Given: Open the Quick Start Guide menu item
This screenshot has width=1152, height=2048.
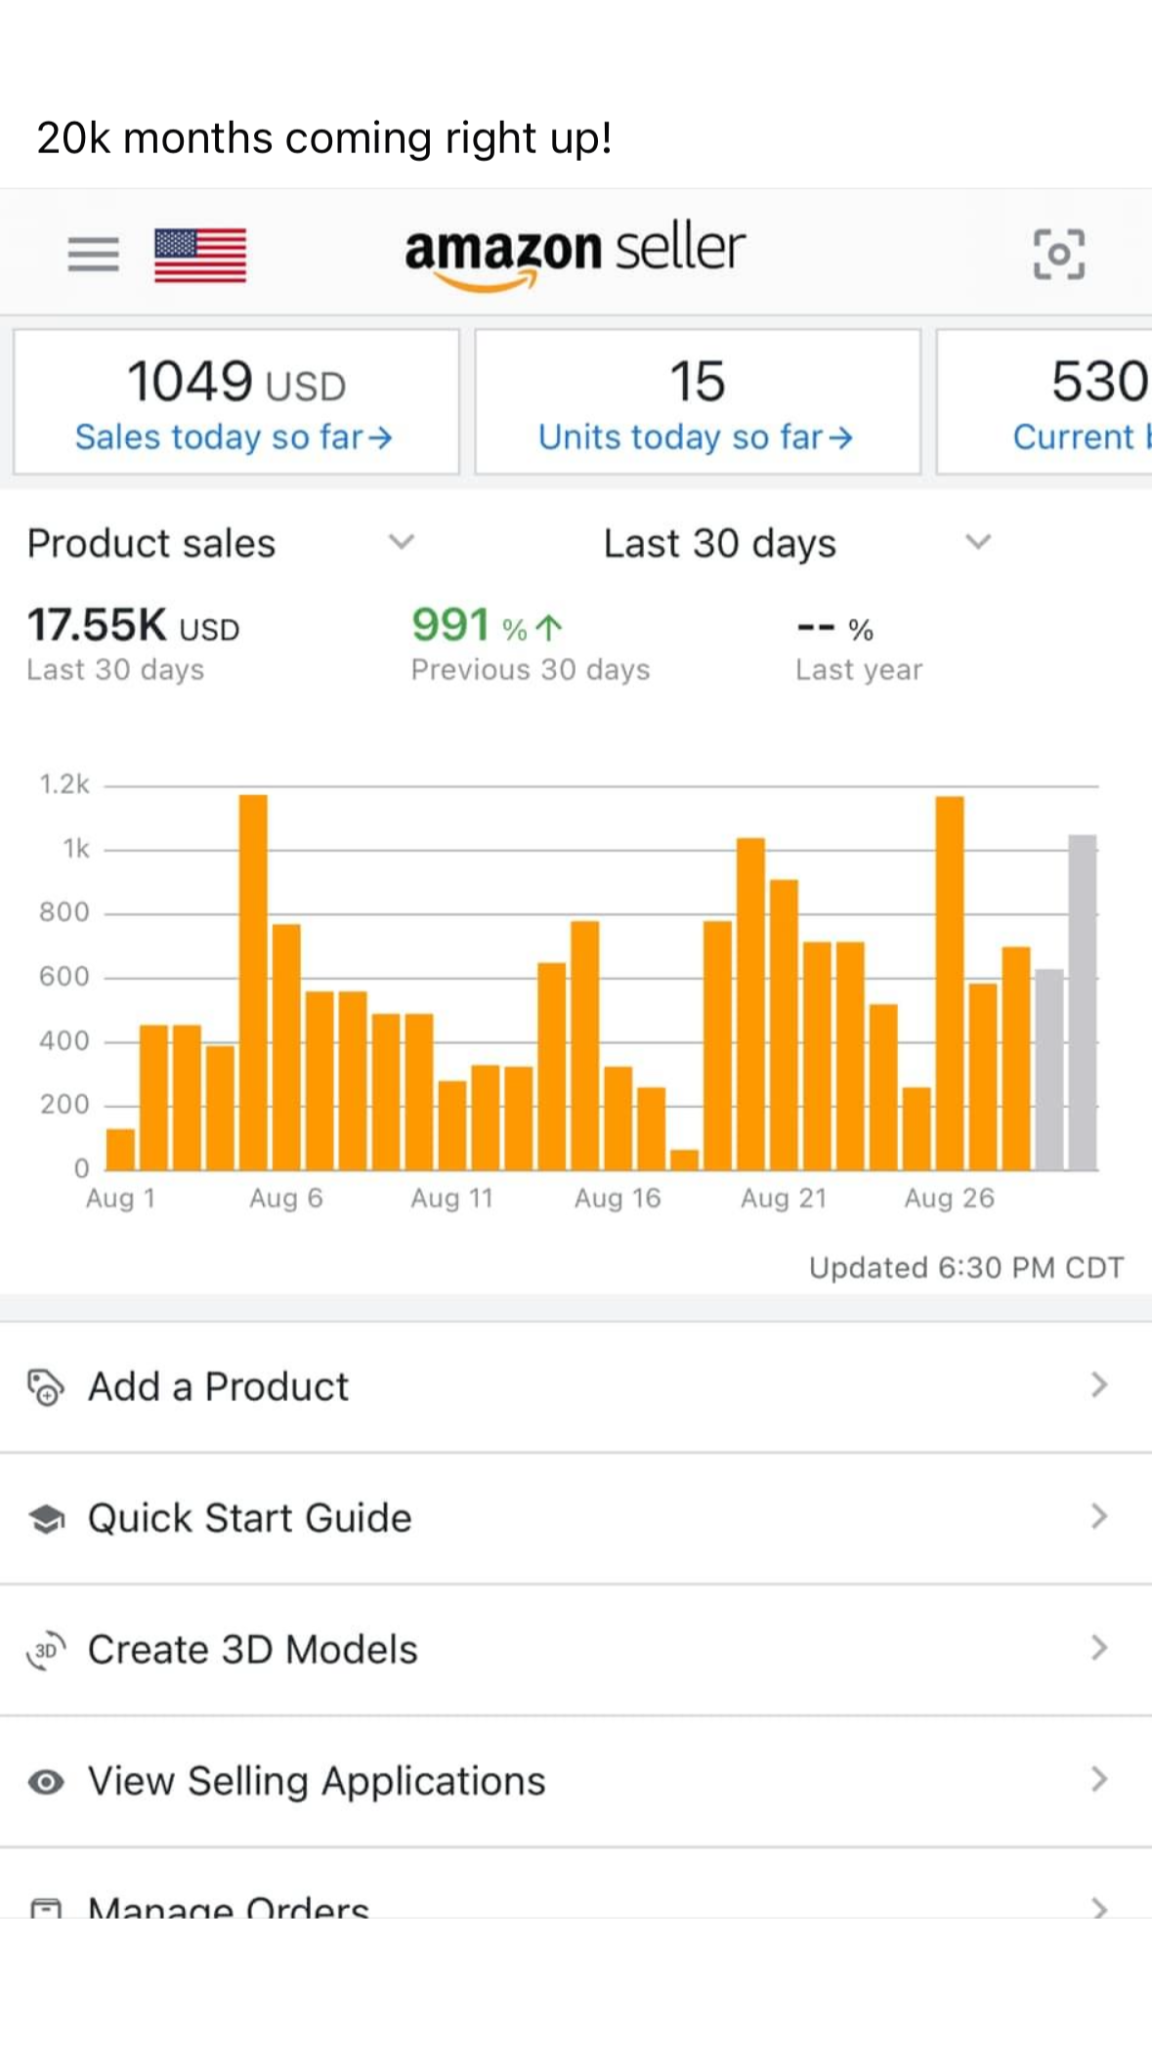Looking at the screenshot, I should coord(250,1518).
